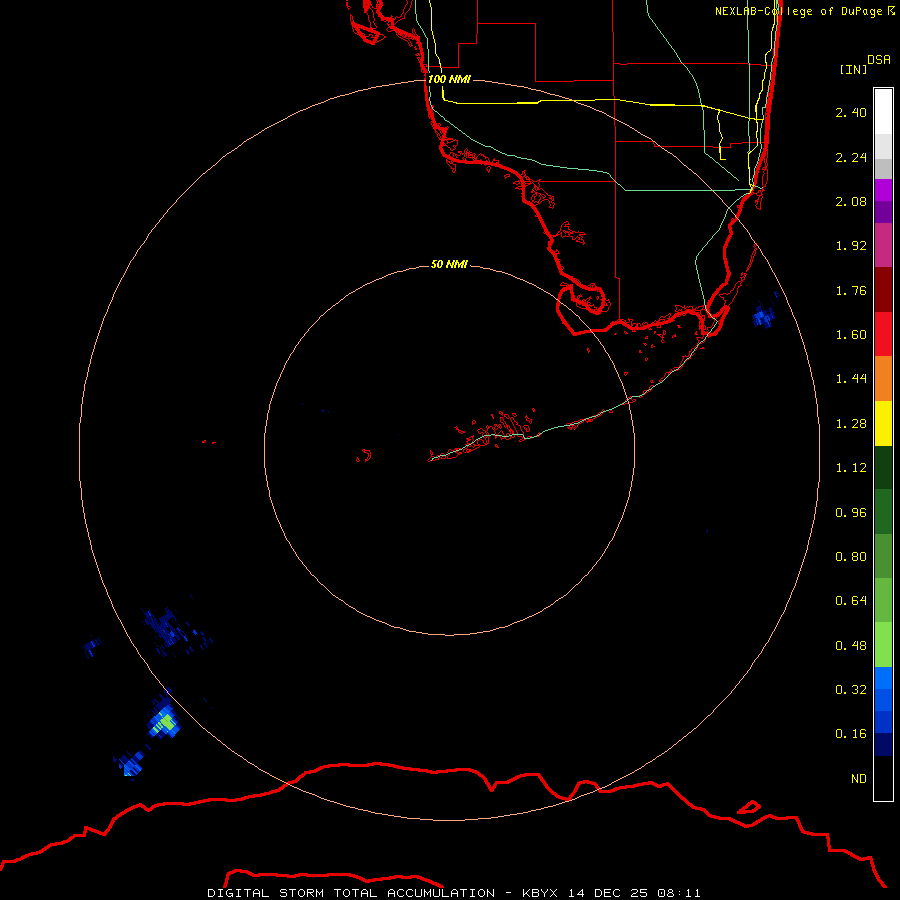Click the 2.40 legend value
The width and height of the screenshot is (900, 900).
pos(851,112)
